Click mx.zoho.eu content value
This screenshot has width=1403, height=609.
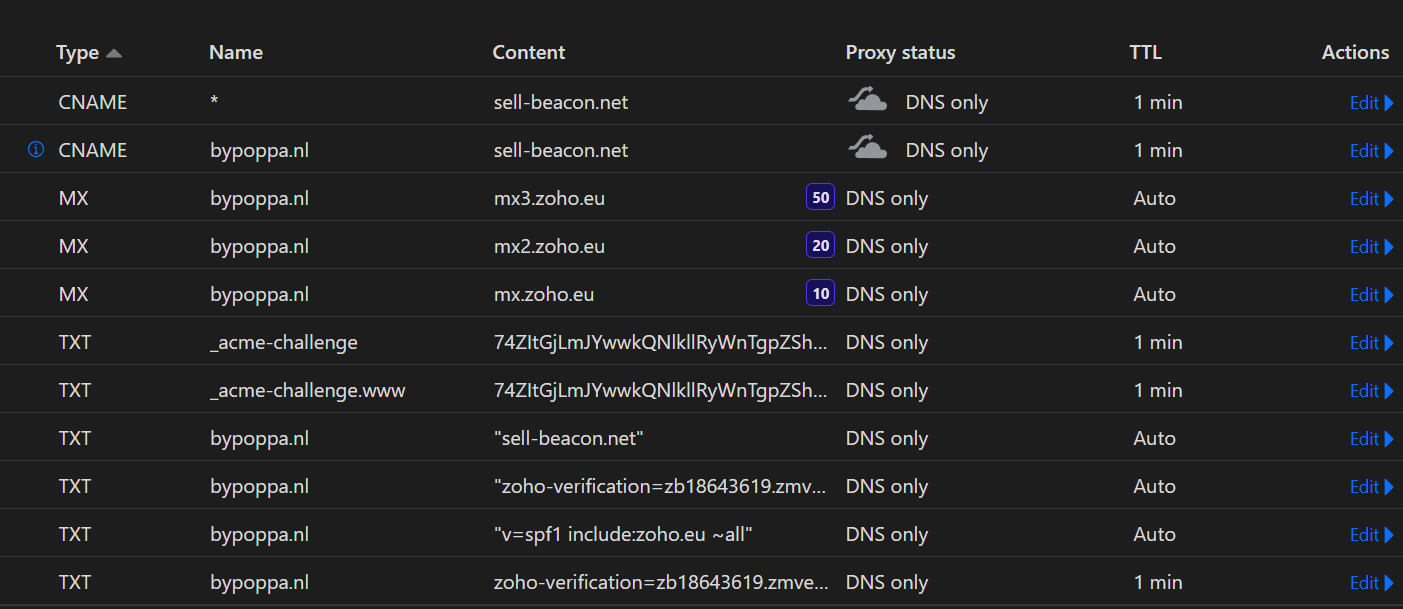544,294
